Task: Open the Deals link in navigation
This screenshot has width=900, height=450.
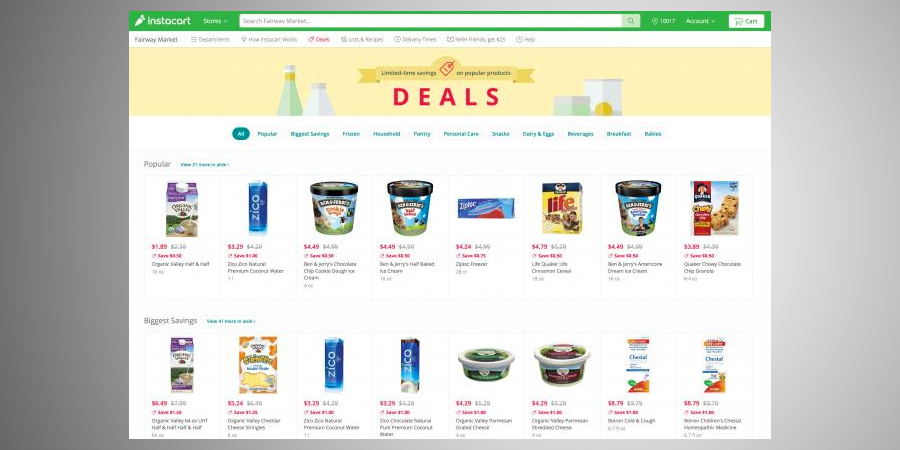Action: 319,40
